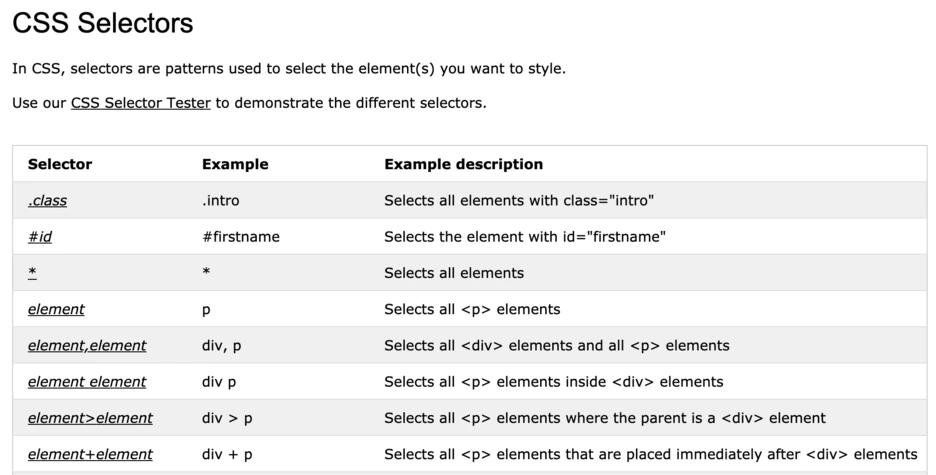
Task: Click the .intro example cell
Action: click(220, 201)
